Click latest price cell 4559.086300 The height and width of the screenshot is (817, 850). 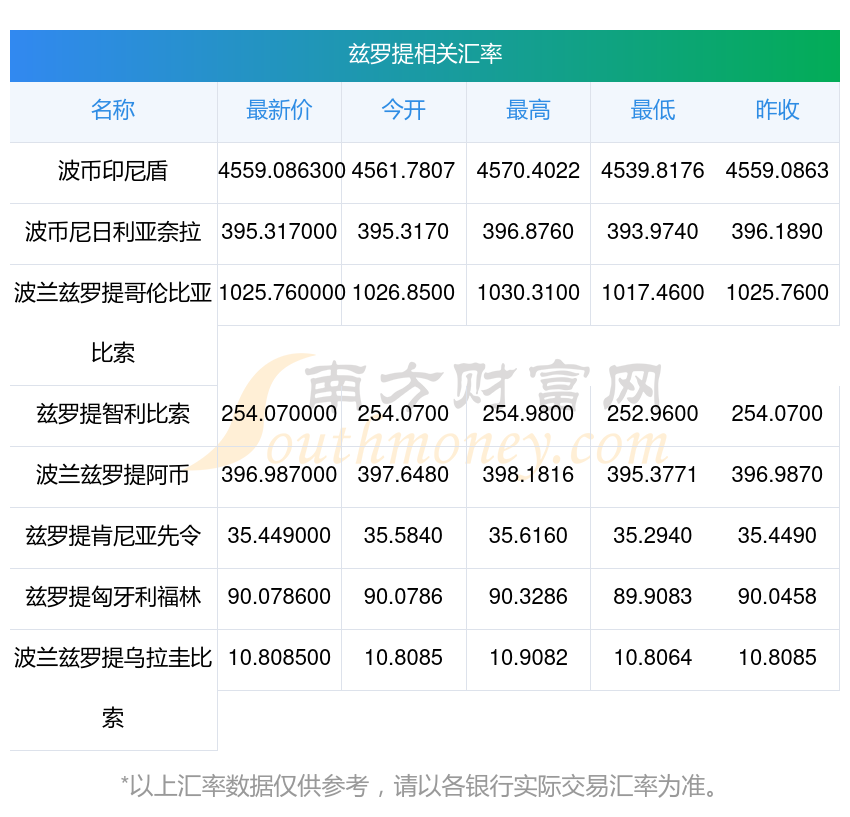click(x=281, y=171)
